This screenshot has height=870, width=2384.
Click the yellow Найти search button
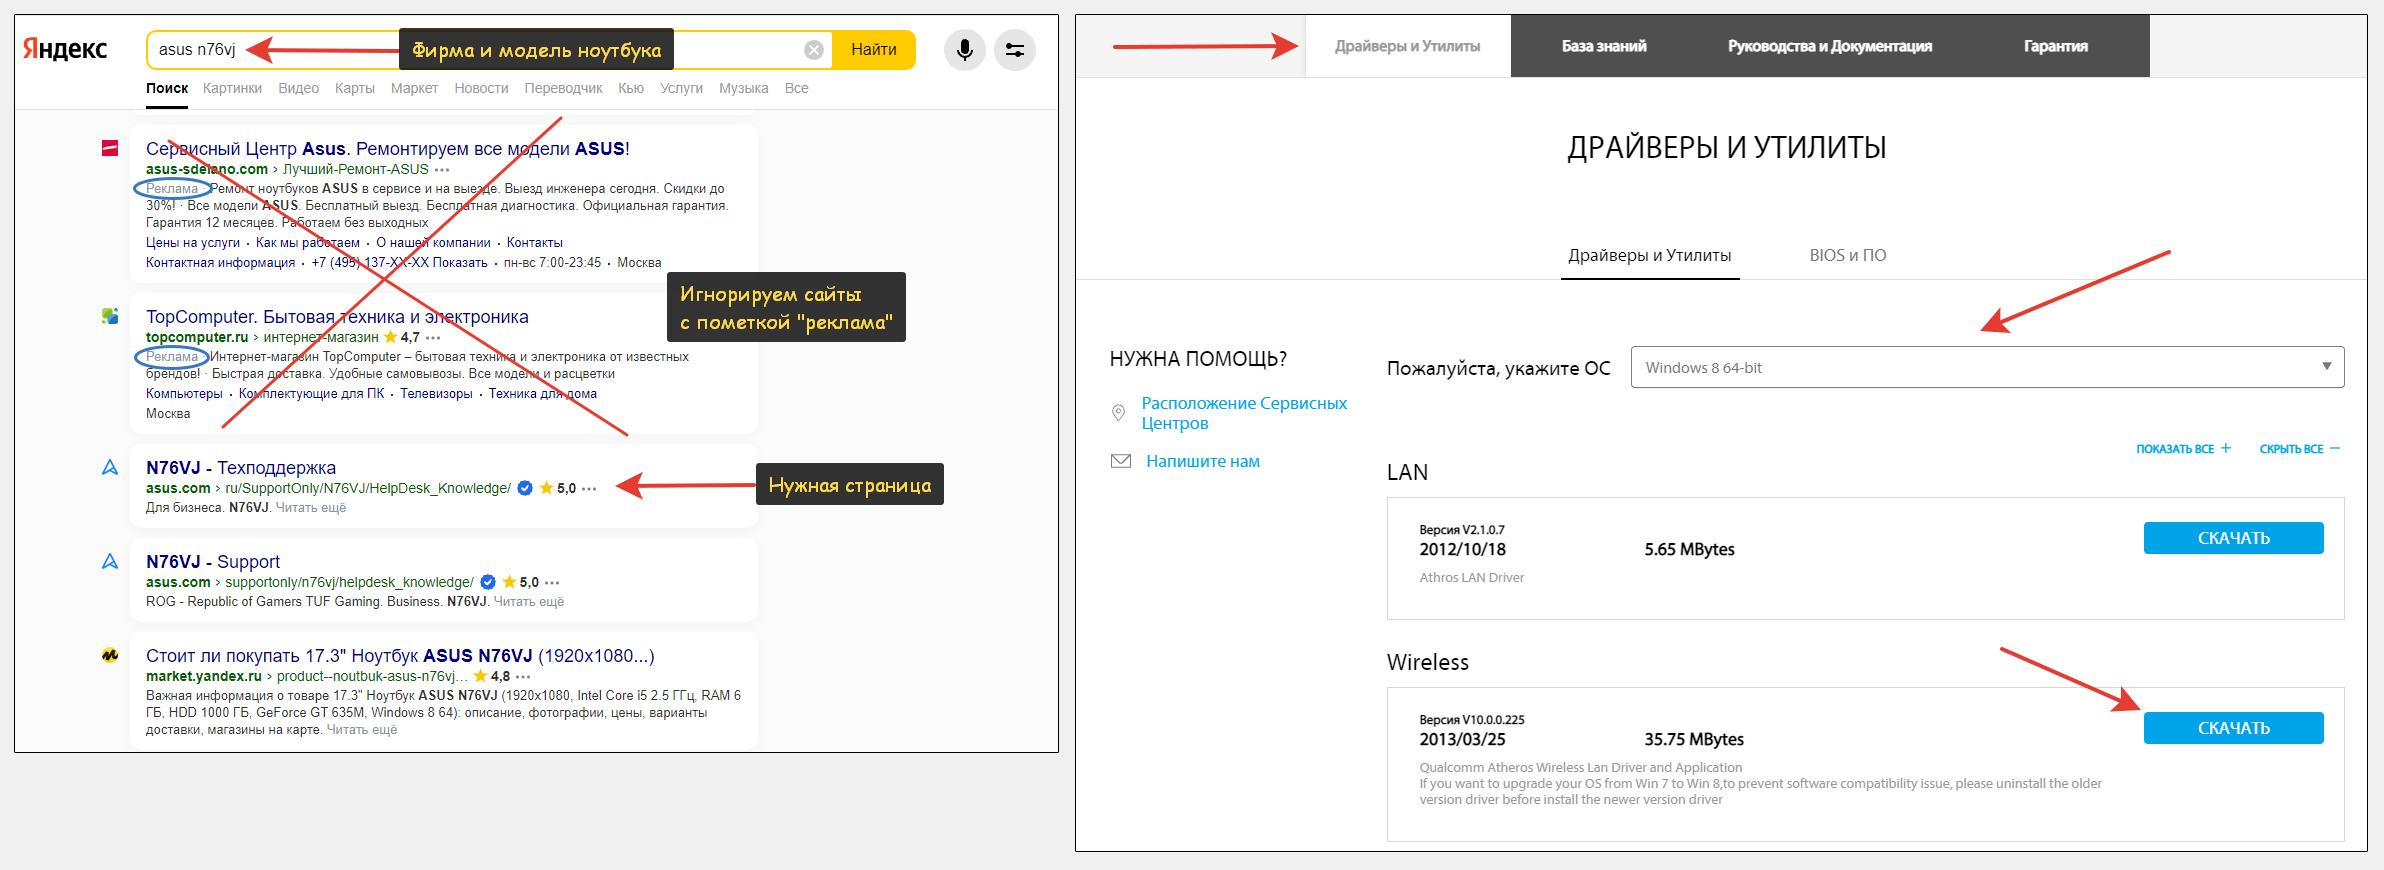[x=874, y=50]
